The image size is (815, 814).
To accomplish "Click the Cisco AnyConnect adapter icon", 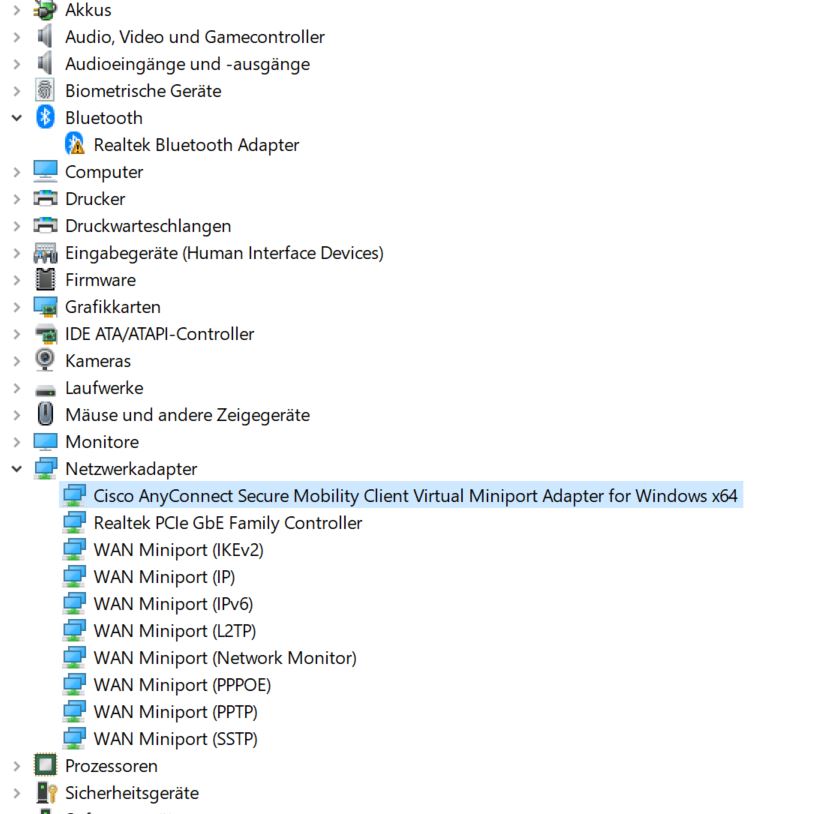I will (x=74, y=495).
